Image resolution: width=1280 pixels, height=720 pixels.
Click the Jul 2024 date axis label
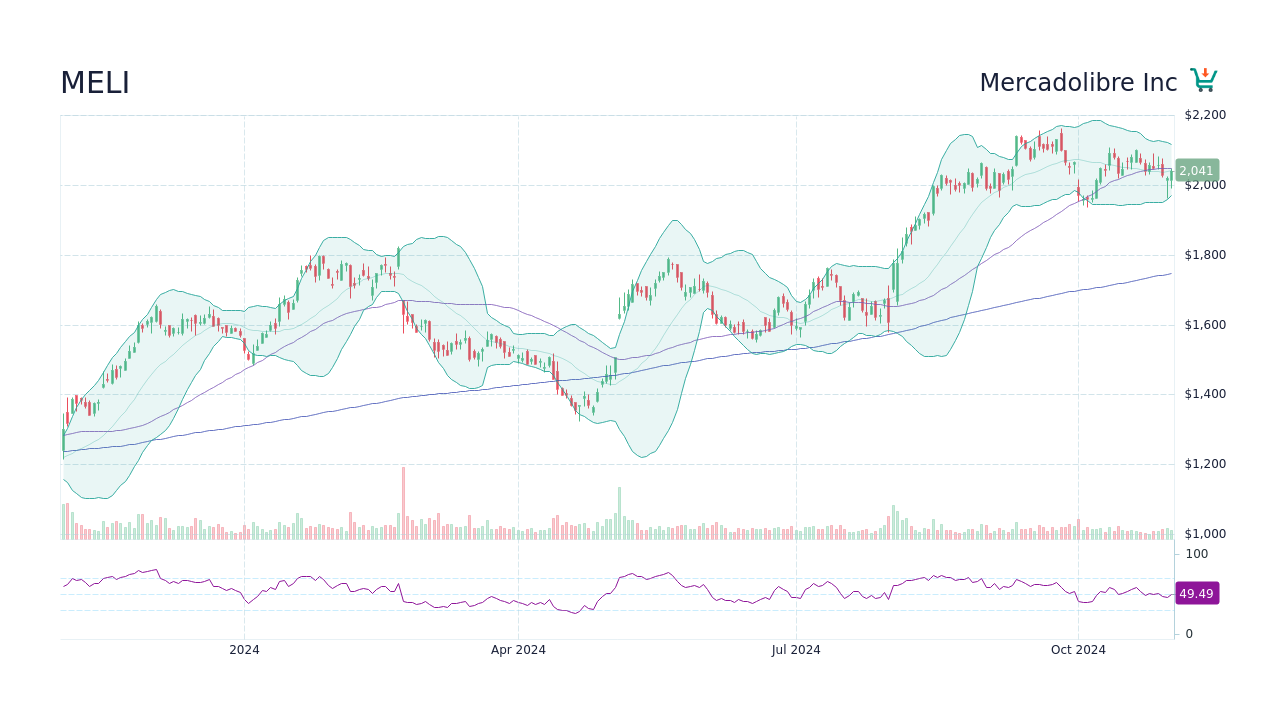point(796,650)
